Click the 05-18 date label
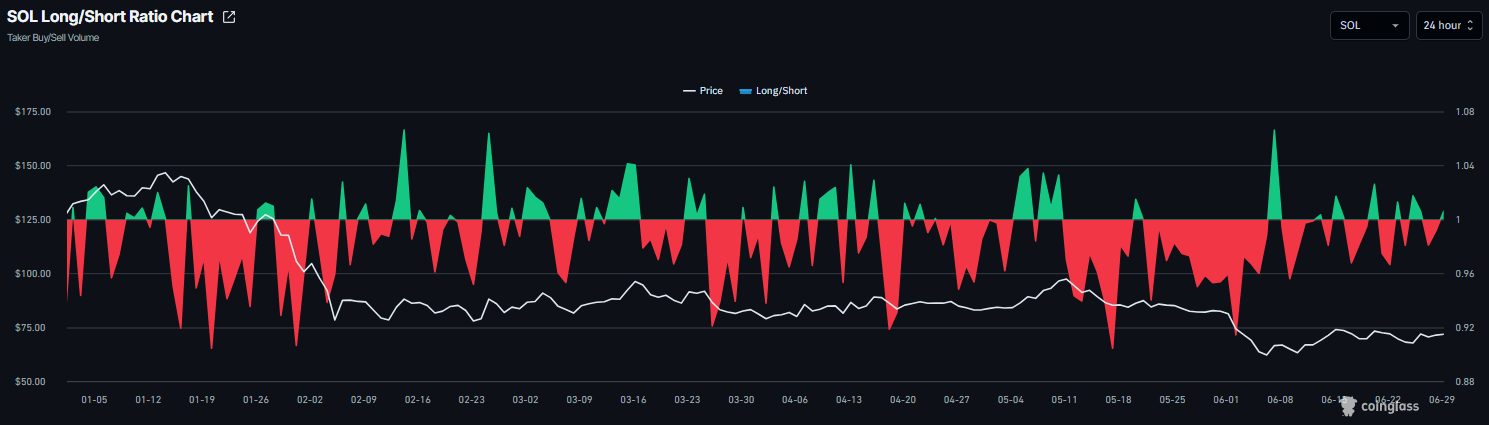Screen dimensions: 1489x425 (x=1118, y=399)
